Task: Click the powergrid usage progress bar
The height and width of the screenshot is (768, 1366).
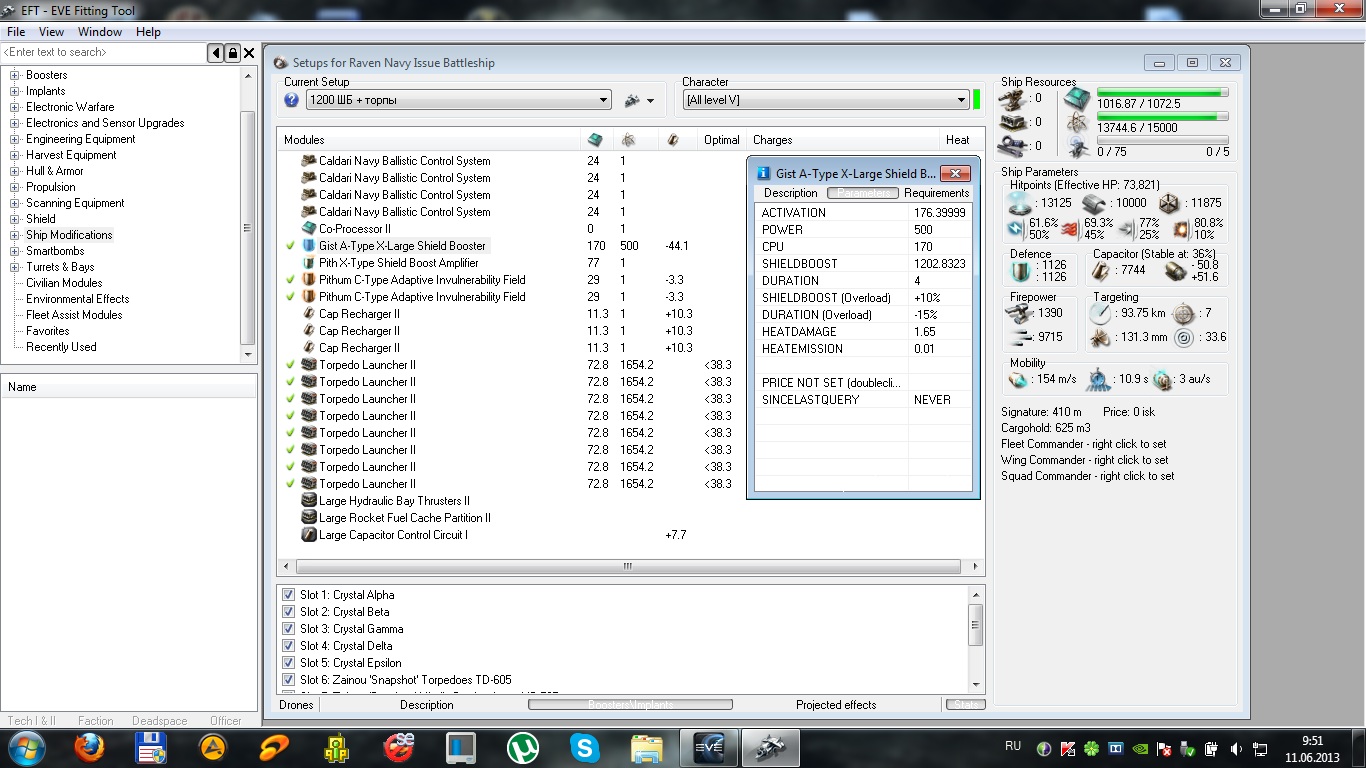Action: pos(1163,116)
